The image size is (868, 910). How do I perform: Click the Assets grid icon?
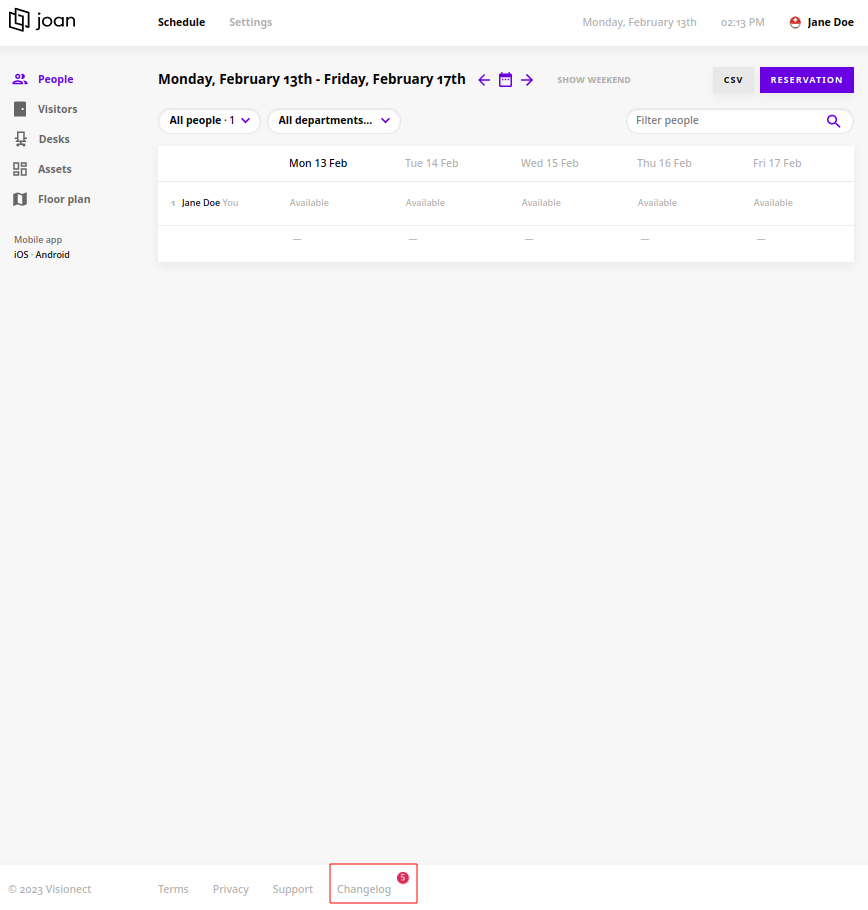[20, 169]
